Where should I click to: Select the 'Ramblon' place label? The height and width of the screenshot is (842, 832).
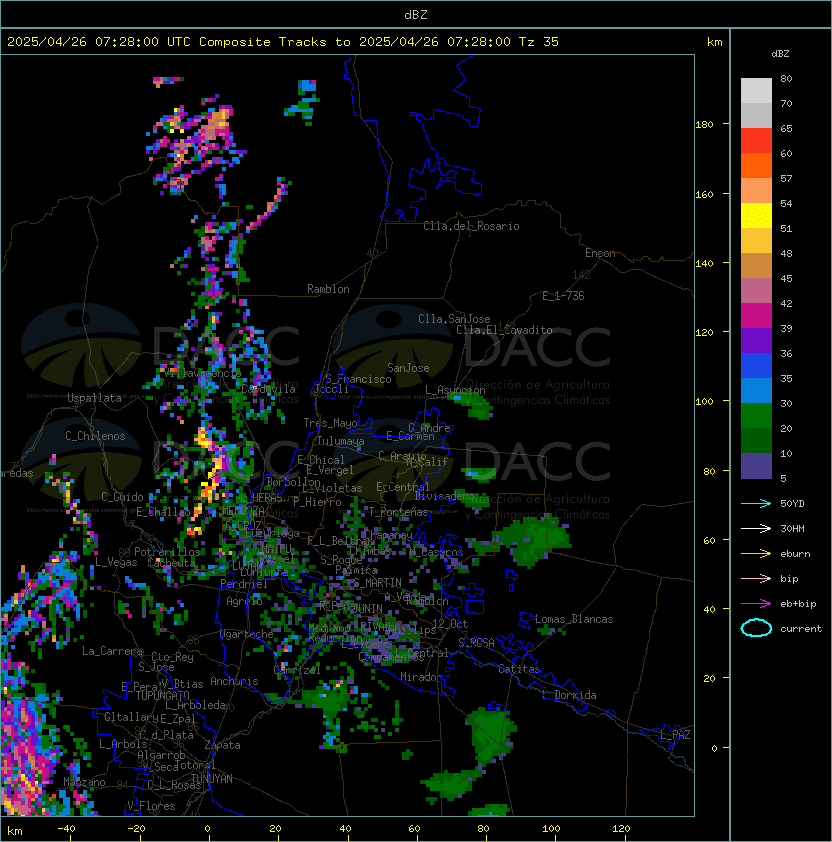pos(328,289)
